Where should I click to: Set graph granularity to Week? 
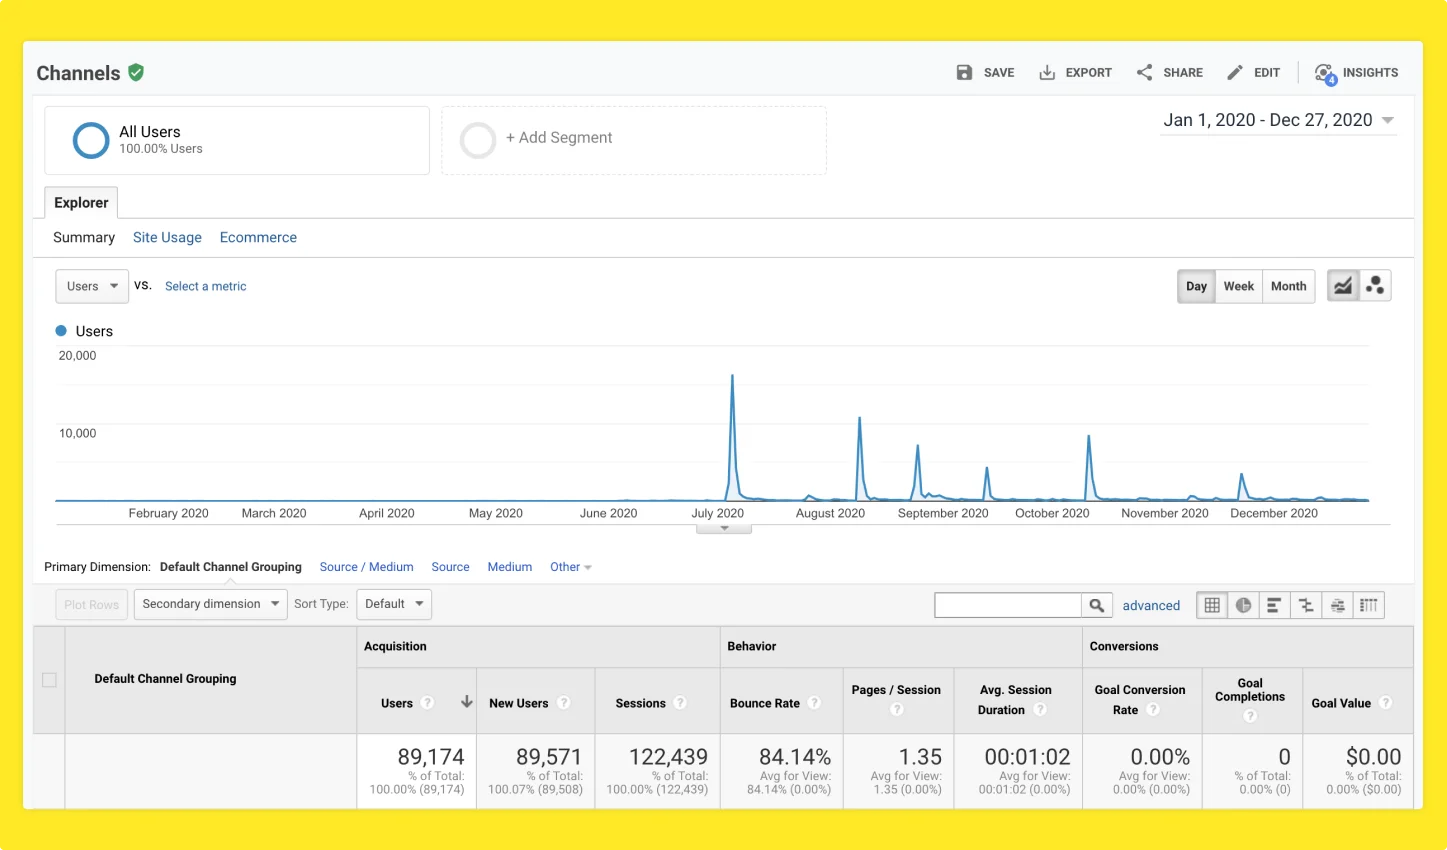pos(1238,286)
